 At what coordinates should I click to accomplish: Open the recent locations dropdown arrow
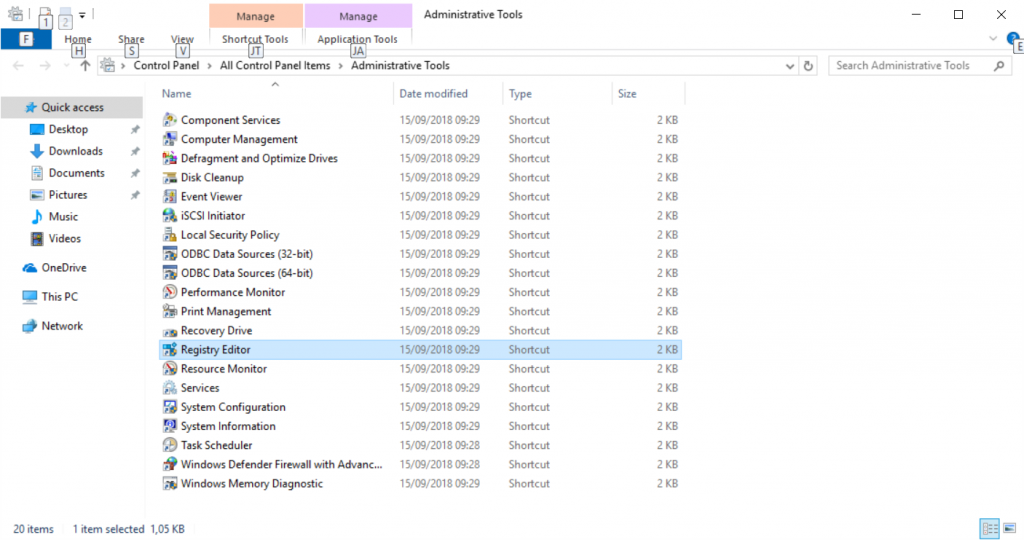pos(66,66)
